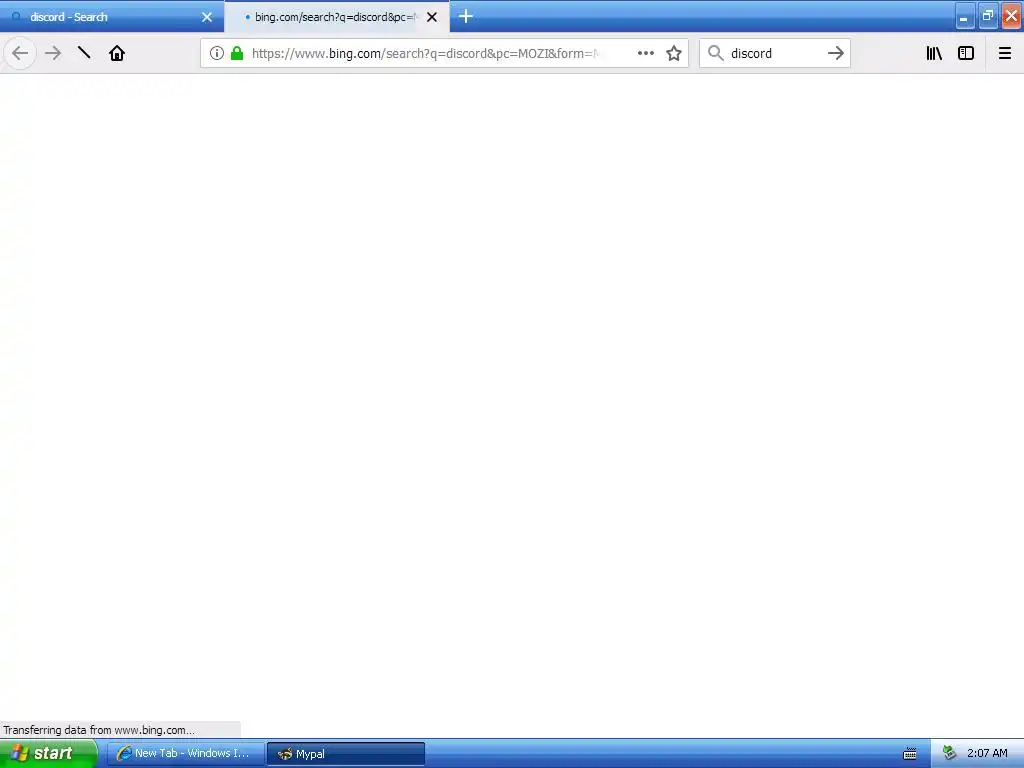
Task: Select the Mypal taskbar button
Action: pyautogui.click(x=346, y=754)
